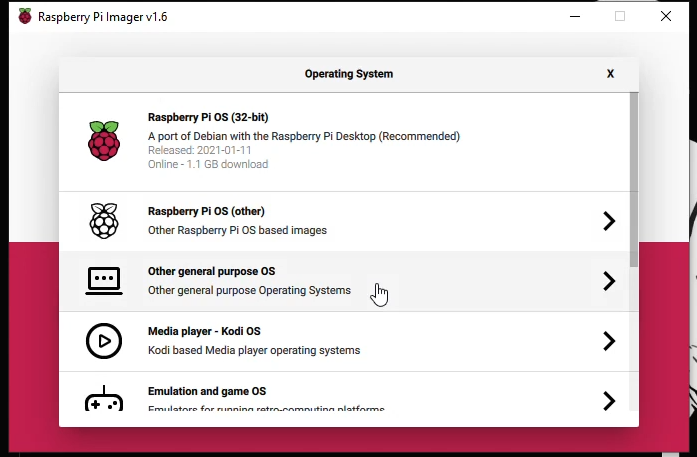Click "Released: 2021-01-11" text
The height and width of the screenshot is (457, 697).
(x=200, y=150)
